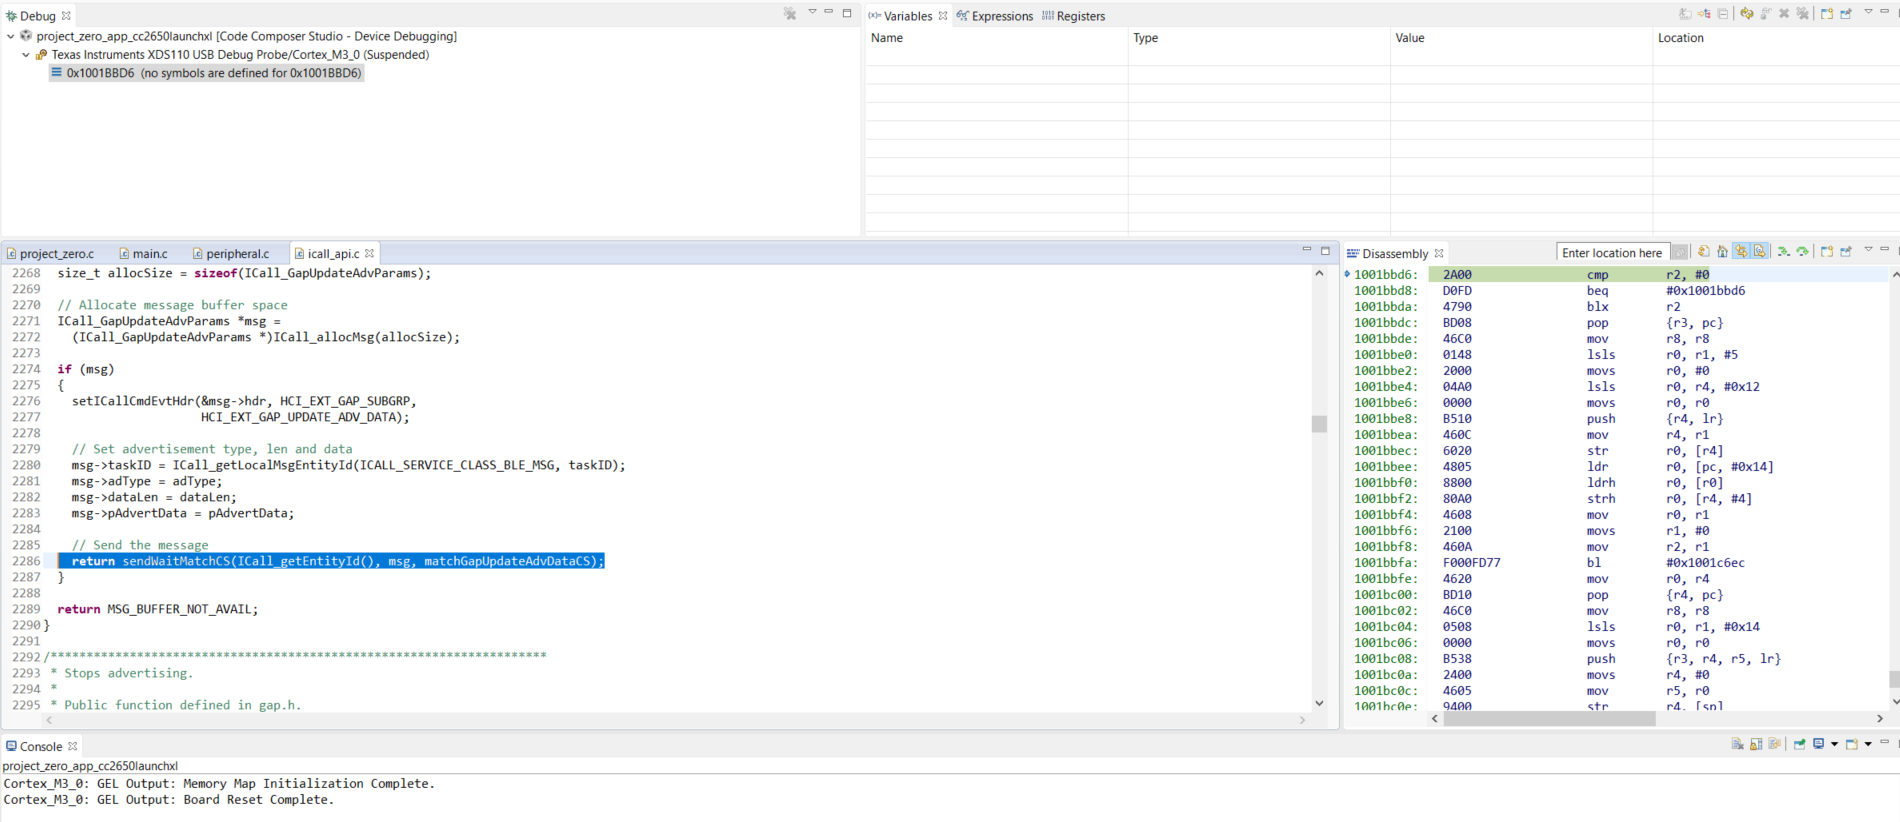The height and width of the screenshot is (822, 1900).
Task: Open the Disassembly view menu arrow
Action: coord(1867,250)
